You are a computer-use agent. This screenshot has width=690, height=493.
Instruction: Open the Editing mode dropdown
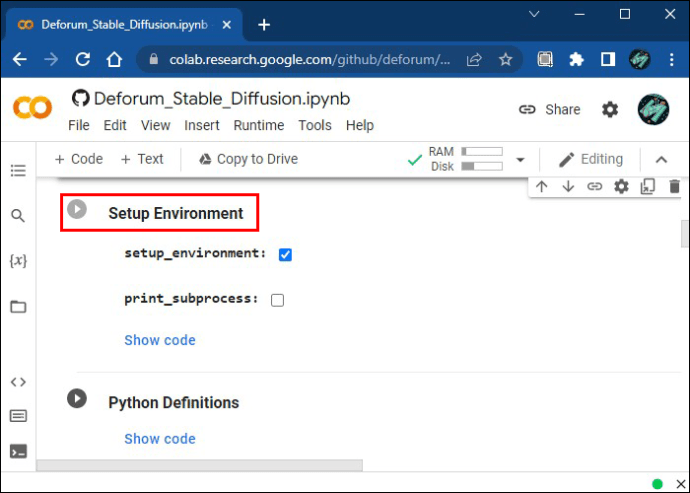tap(591, 159)
